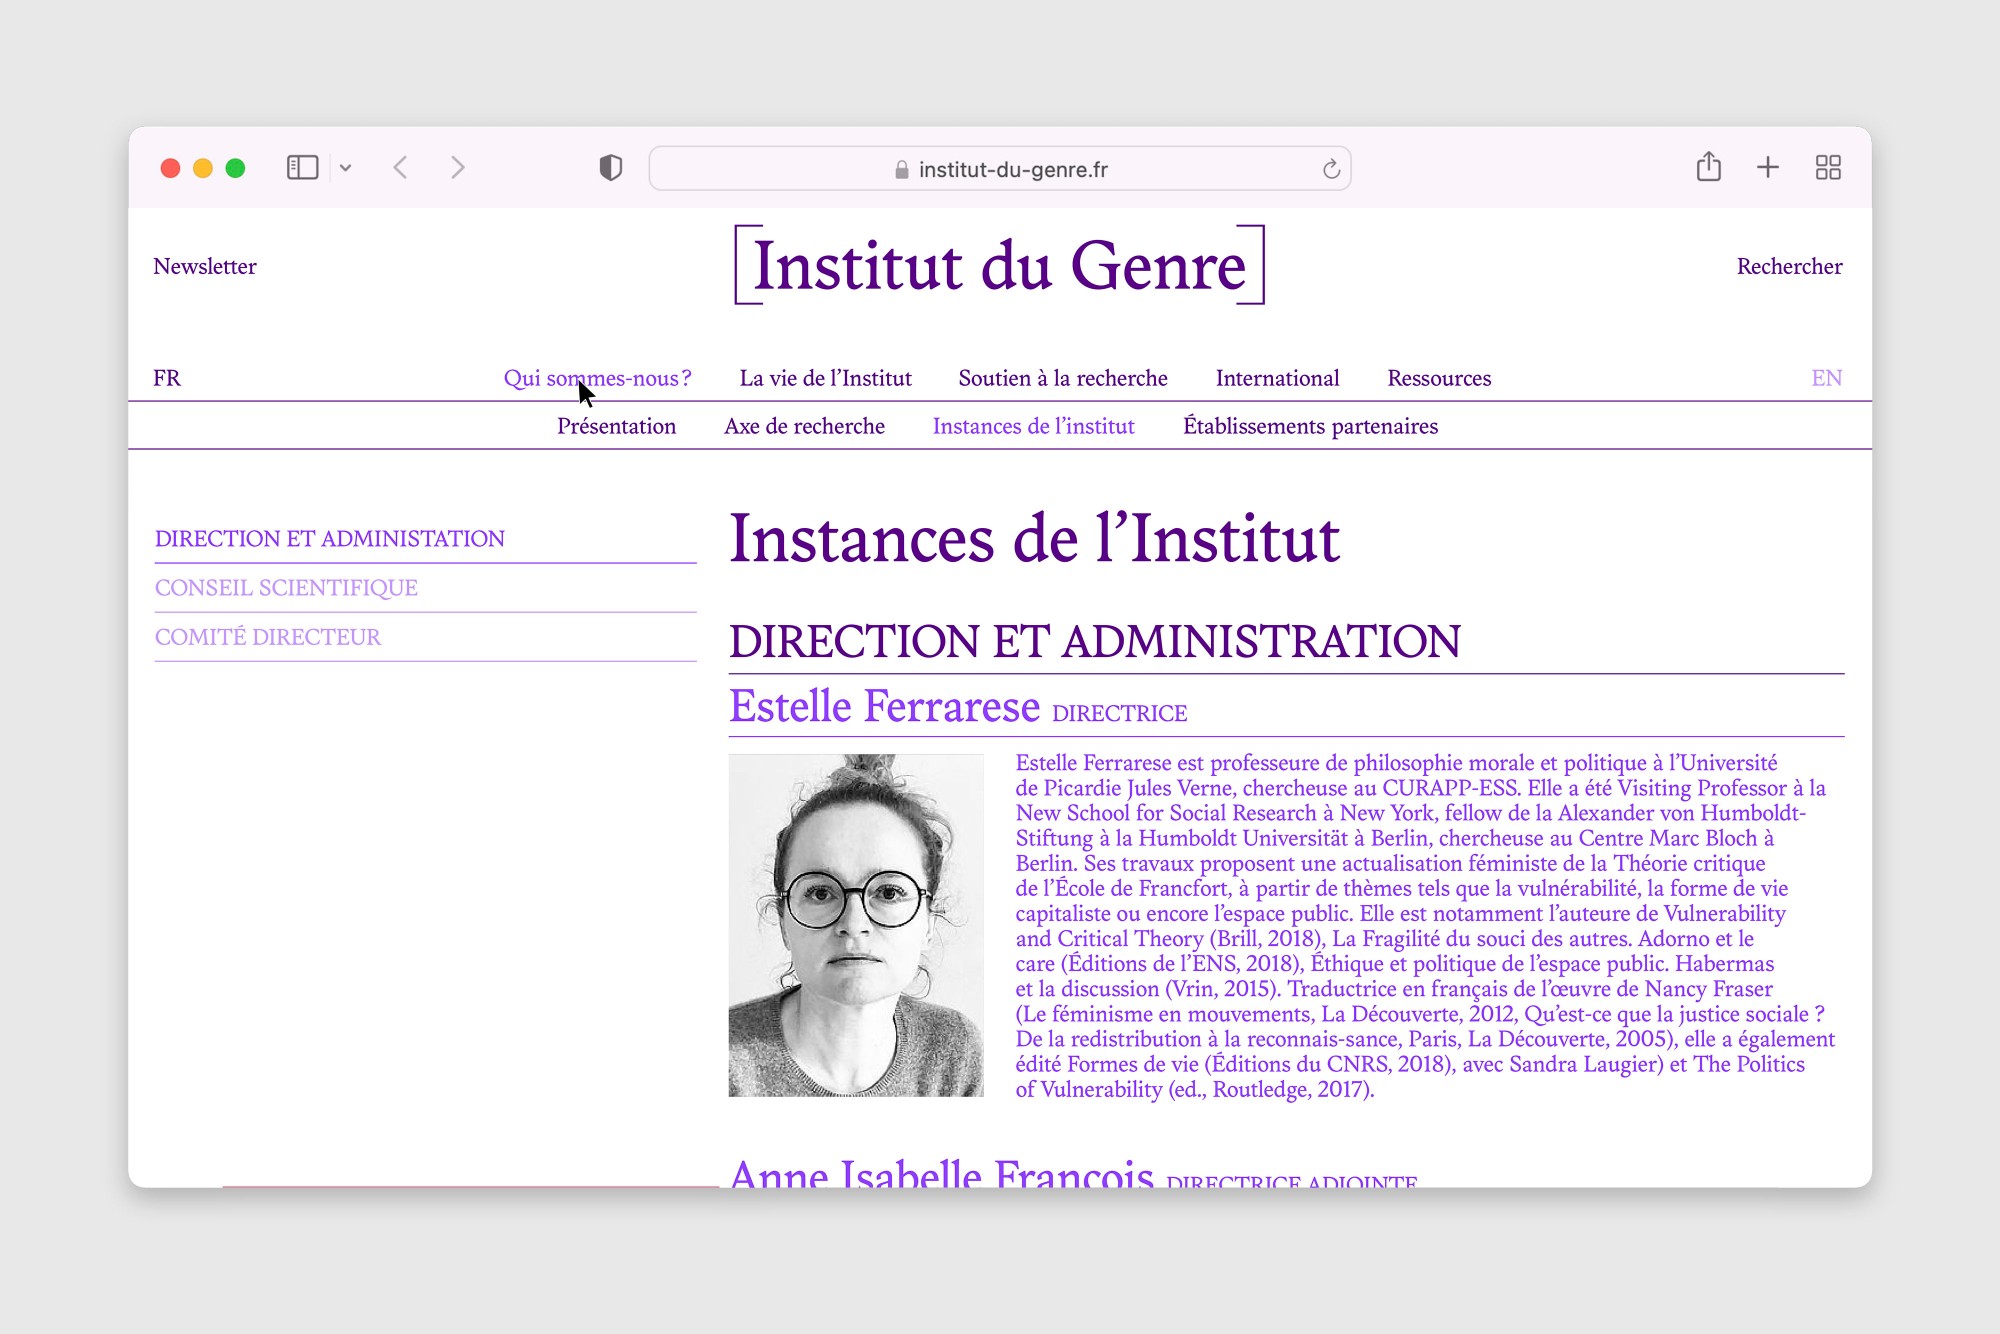Go to Établissements partenaires submenu
This screenshot has height=1334, width=2000.
pyautogui.click(x=1309, y=426)
